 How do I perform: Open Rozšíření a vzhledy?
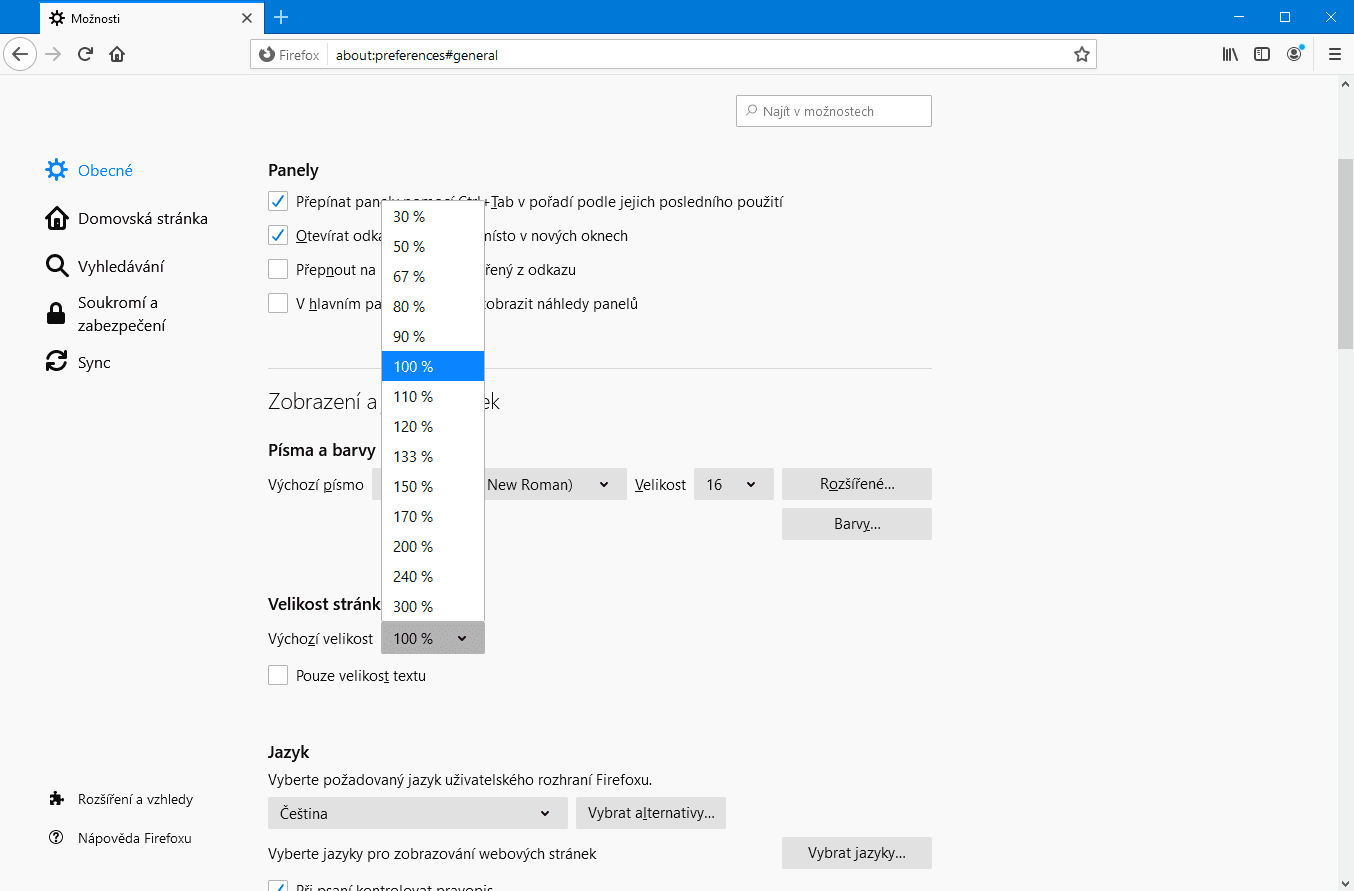click(x=135, y=798)
